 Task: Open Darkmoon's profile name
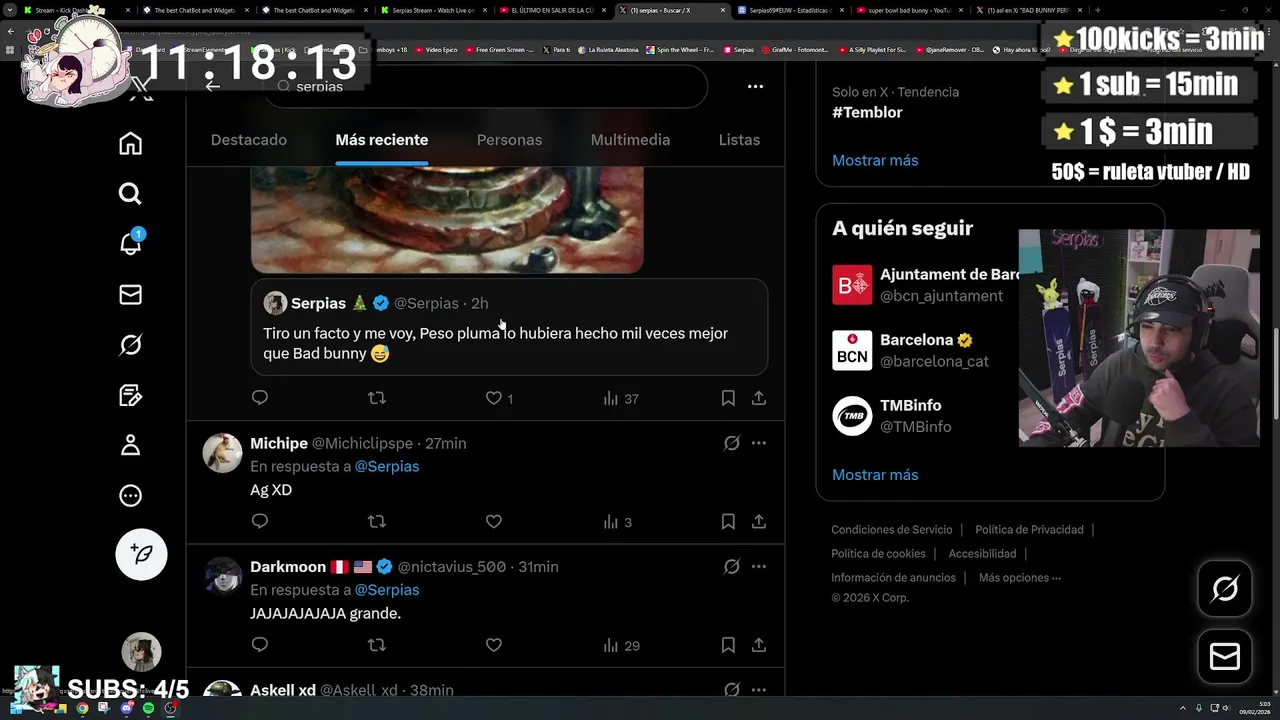point(288,567)
